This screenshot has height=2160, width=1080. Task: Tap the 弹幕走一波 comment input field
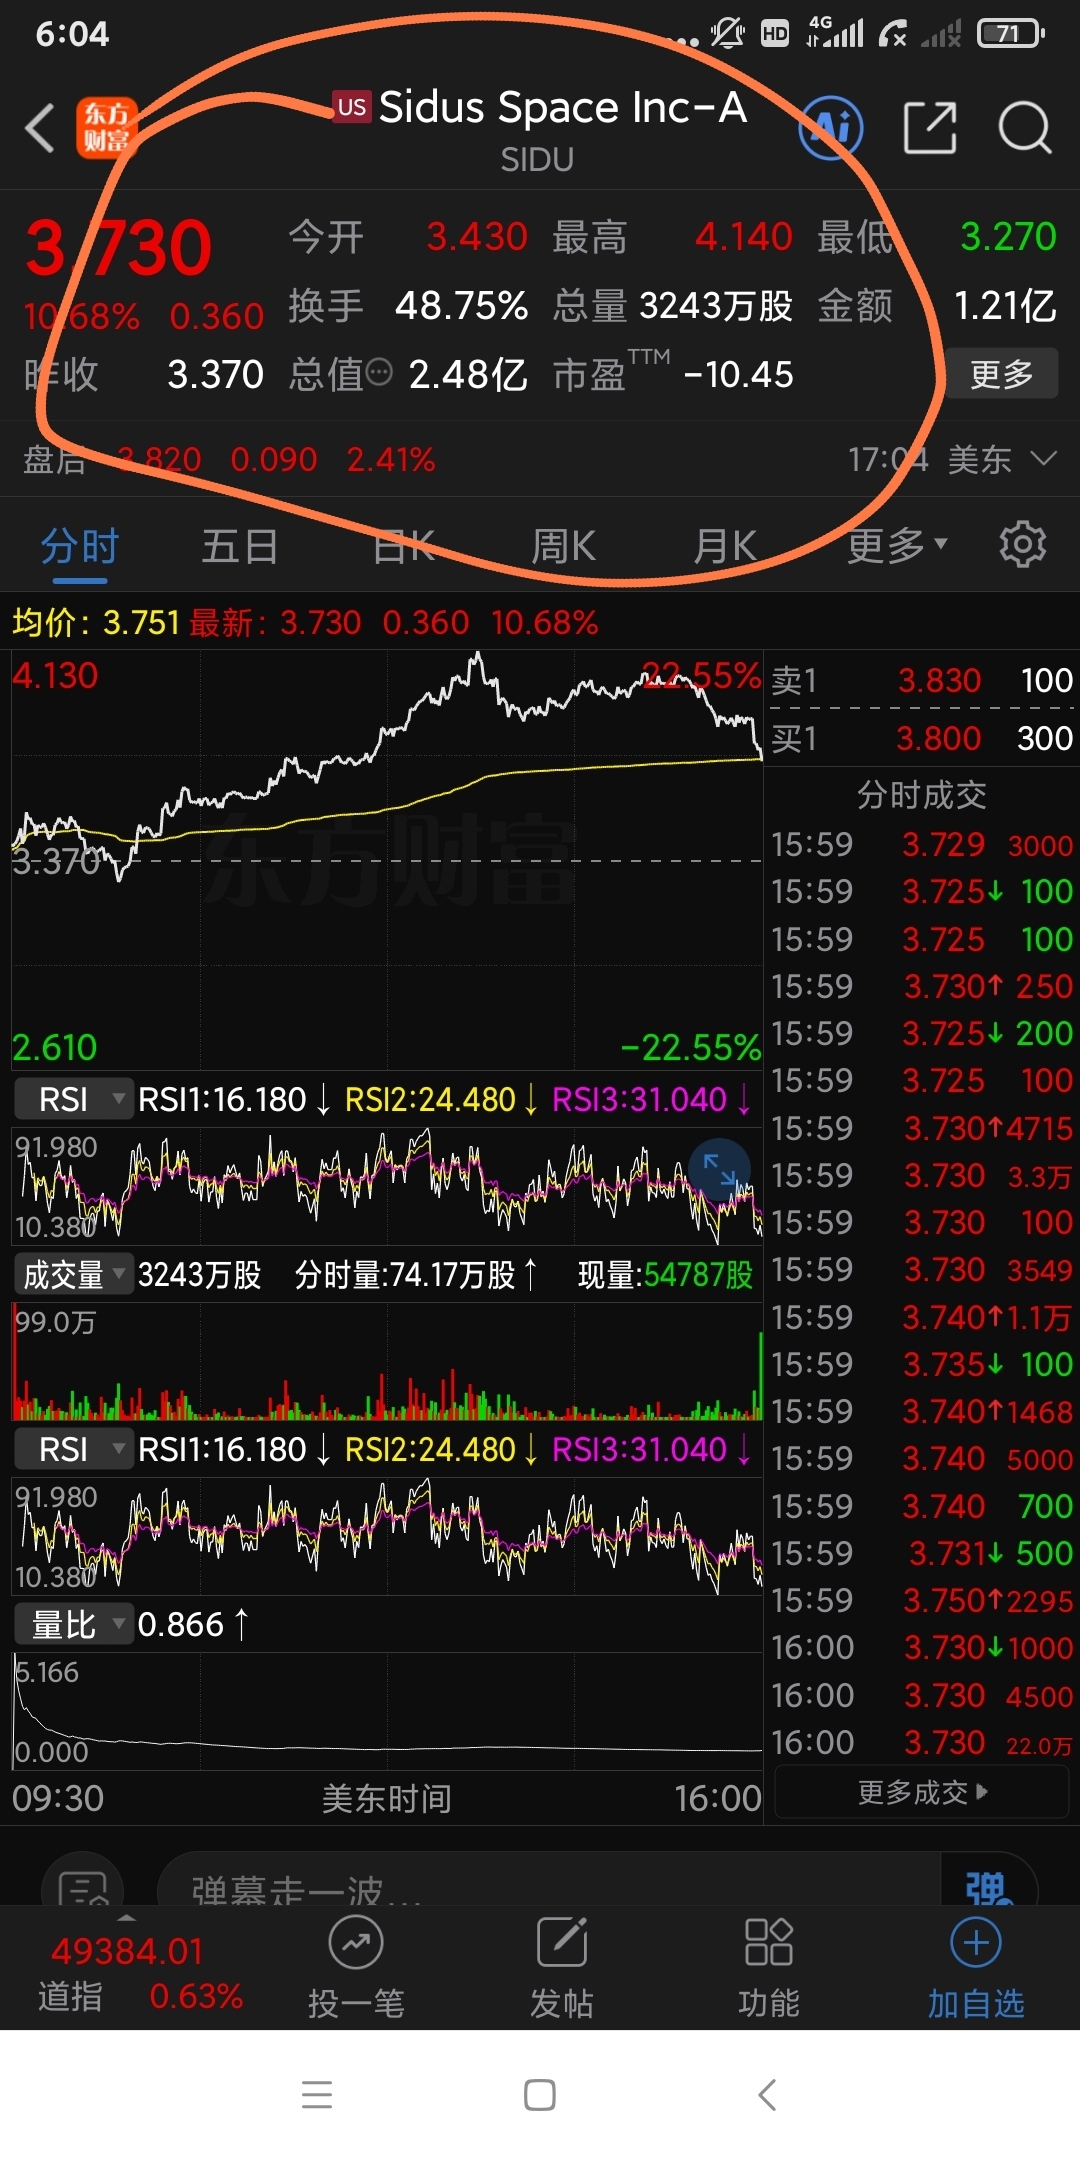tap(550, 1884)
